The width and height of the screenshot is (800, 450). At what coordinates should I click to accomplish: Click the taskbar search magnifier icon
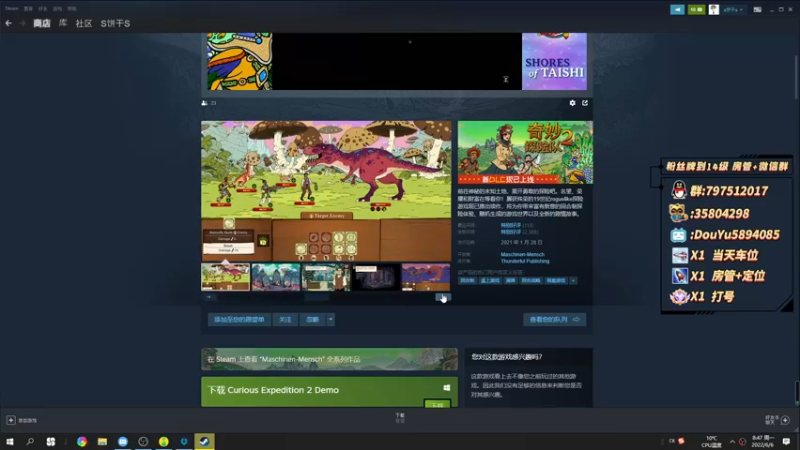pyautogui.click(x=30, y=441)
